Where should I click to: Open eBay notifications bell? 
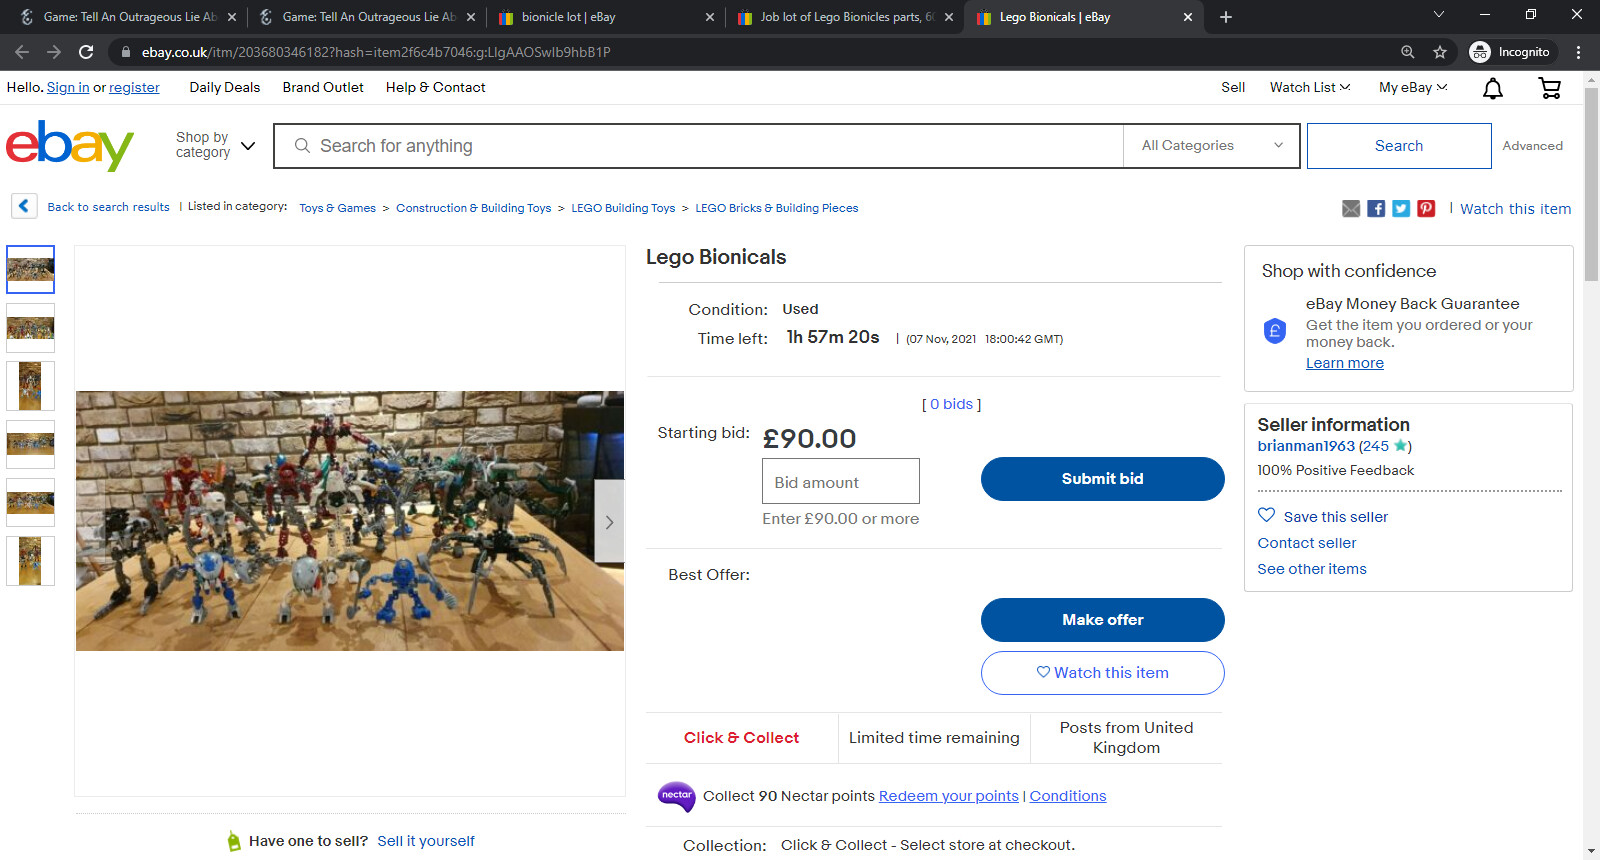1493,89
